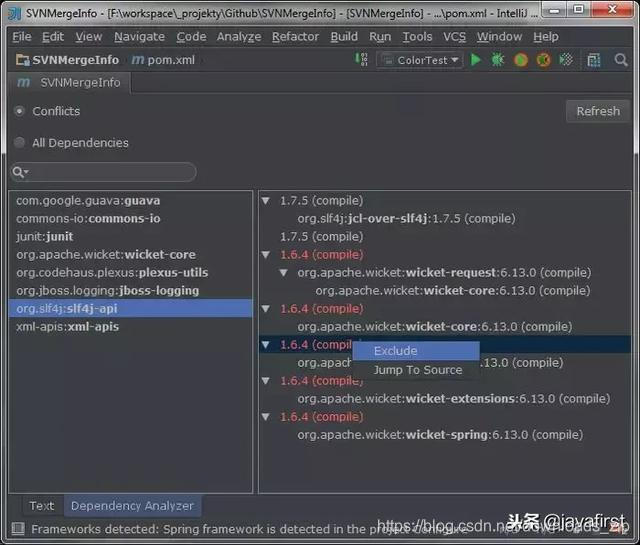The width and height of the screenshot is (640, 545).
Task: Open the Navigate menu
Action: coord(139,37)
